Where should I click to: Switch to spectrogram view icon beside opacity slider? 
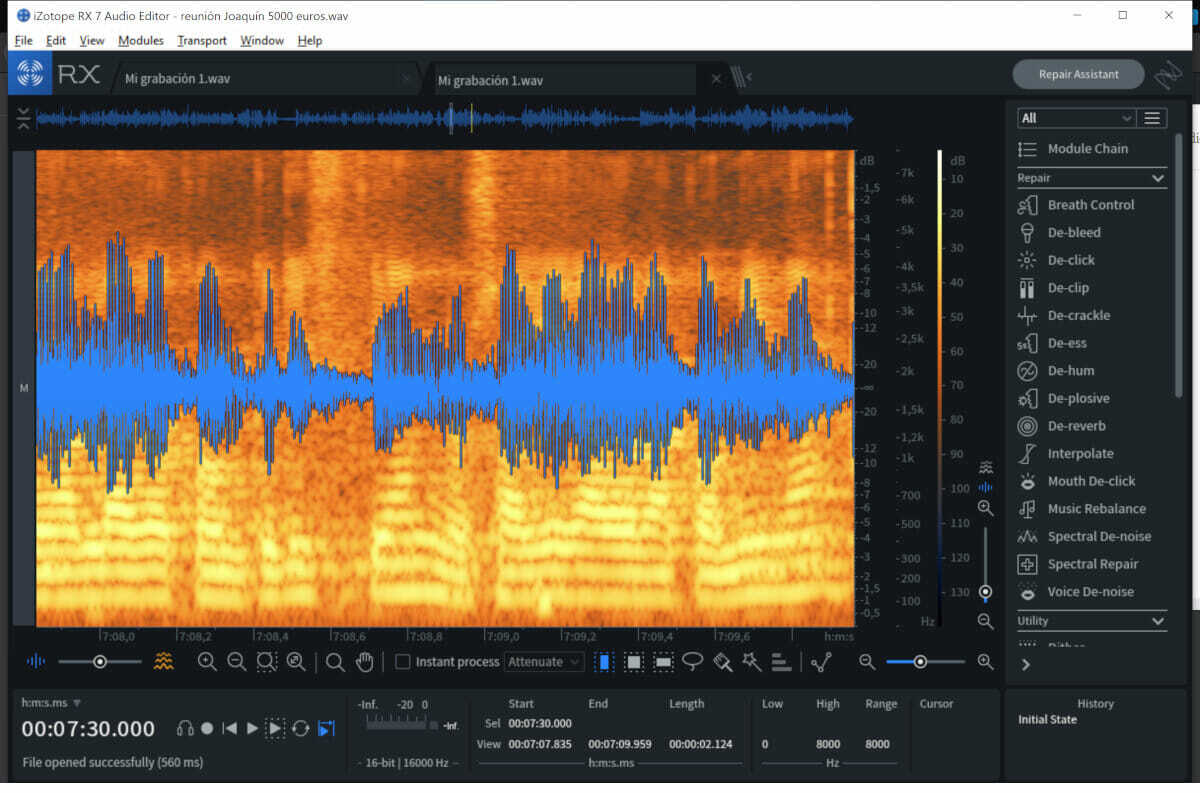[164, 662]
